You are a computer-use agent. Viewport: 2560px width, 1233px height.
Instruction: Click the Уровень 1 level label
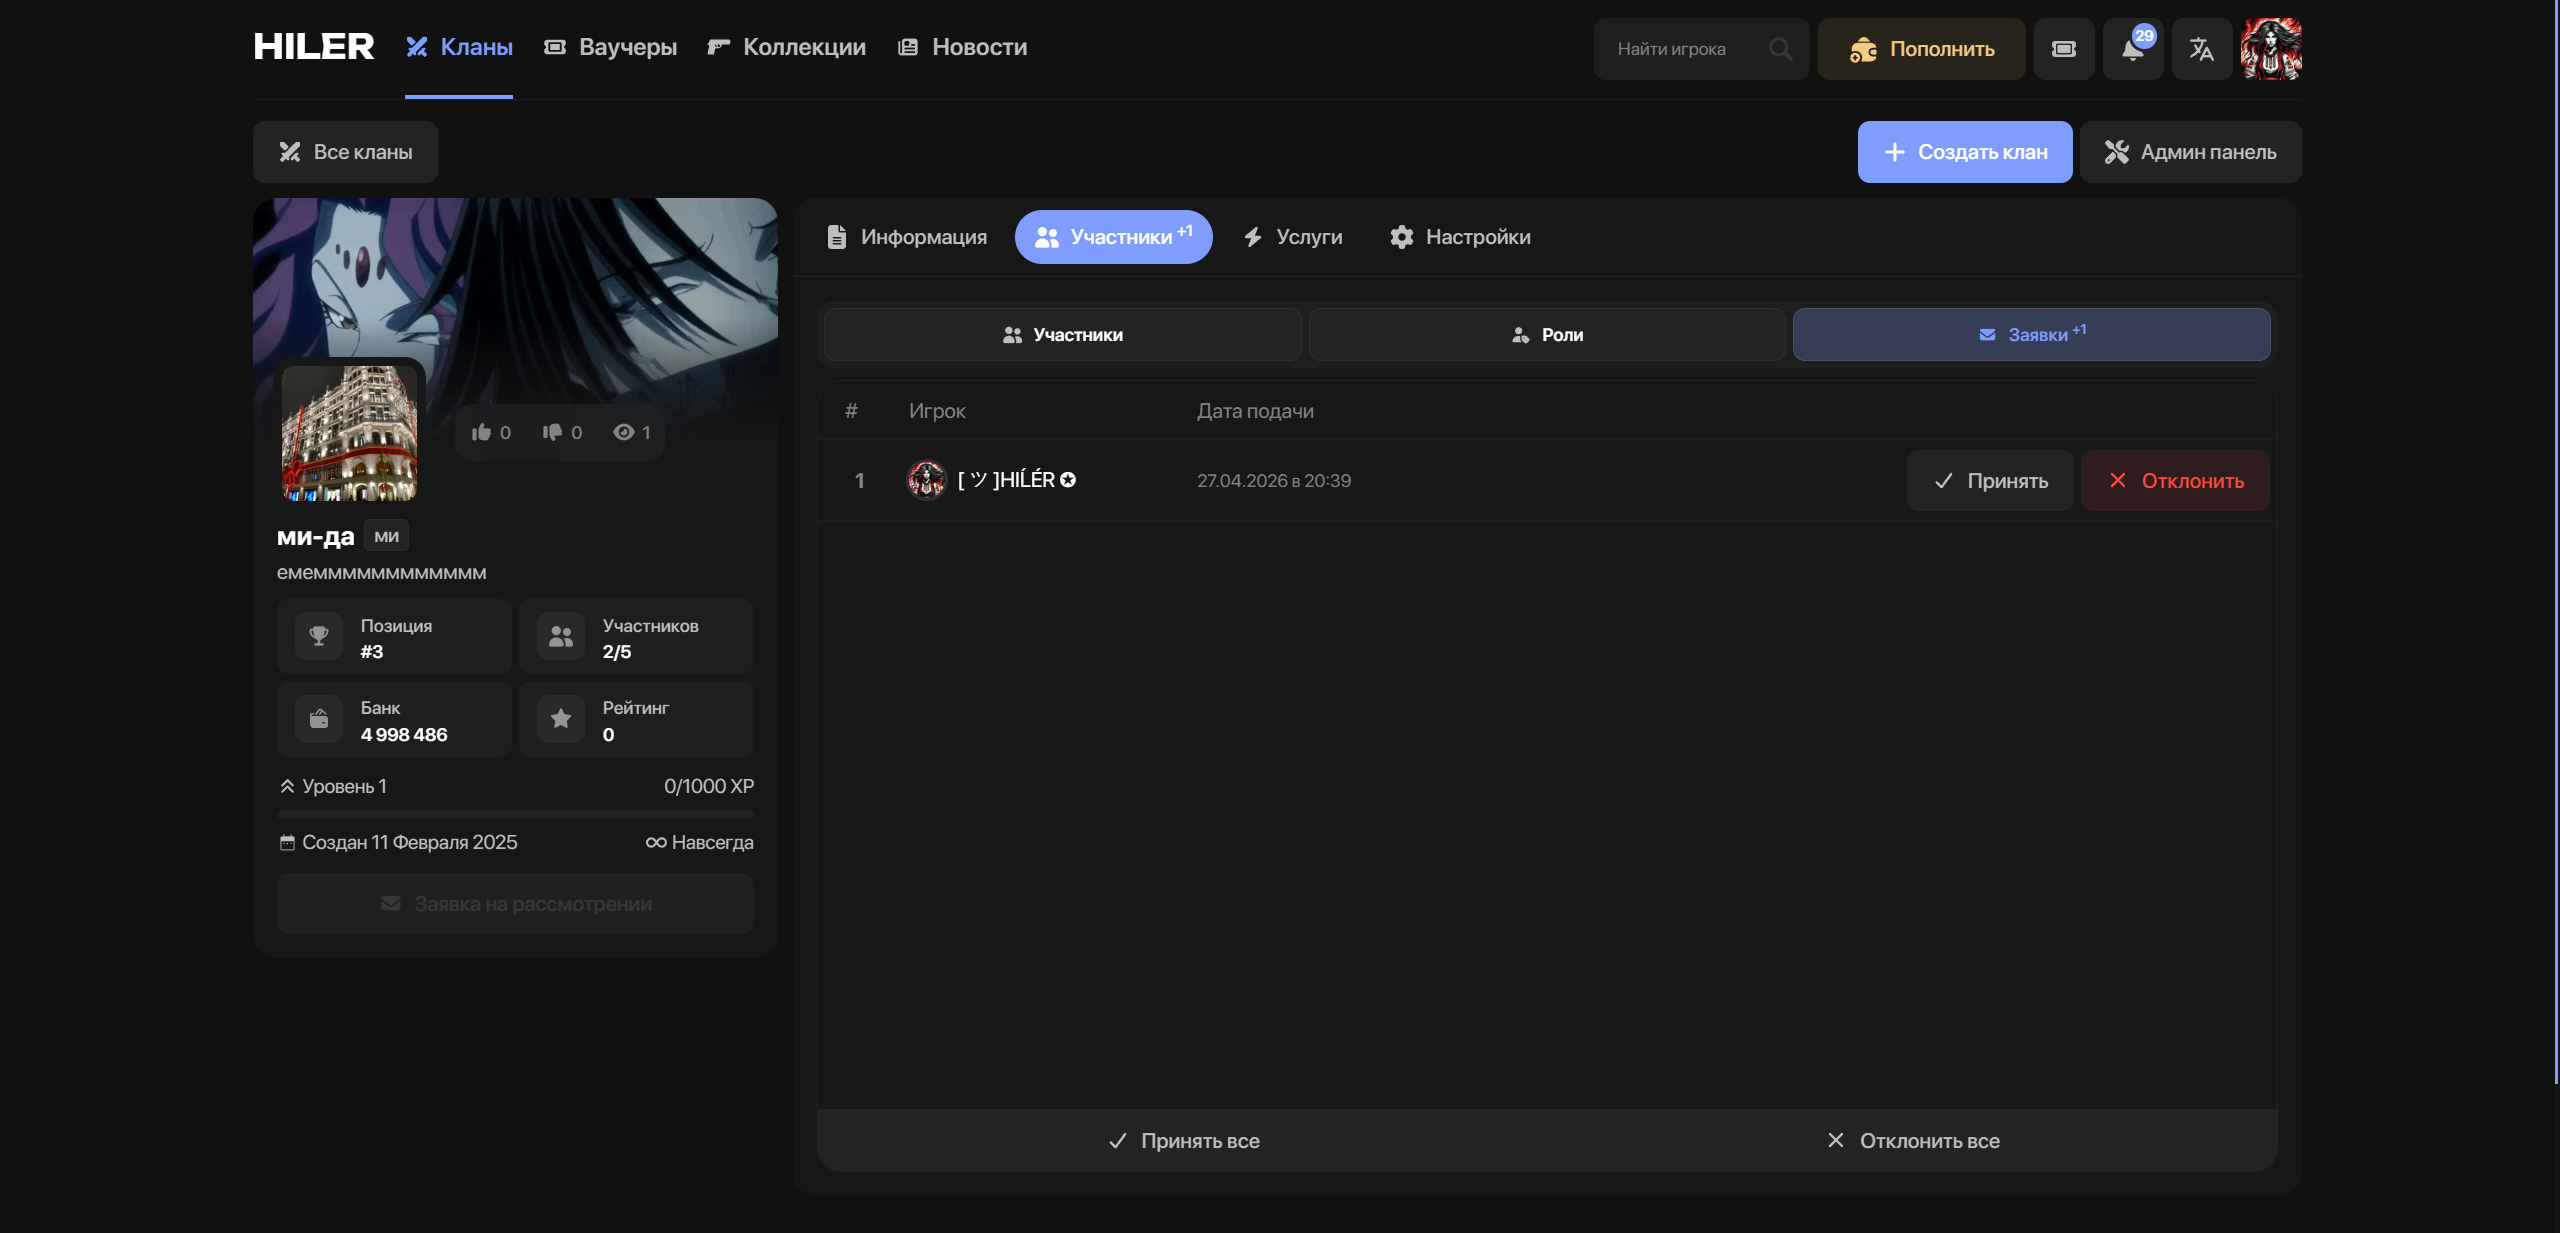pyautogui.click(x=333, y=786)
